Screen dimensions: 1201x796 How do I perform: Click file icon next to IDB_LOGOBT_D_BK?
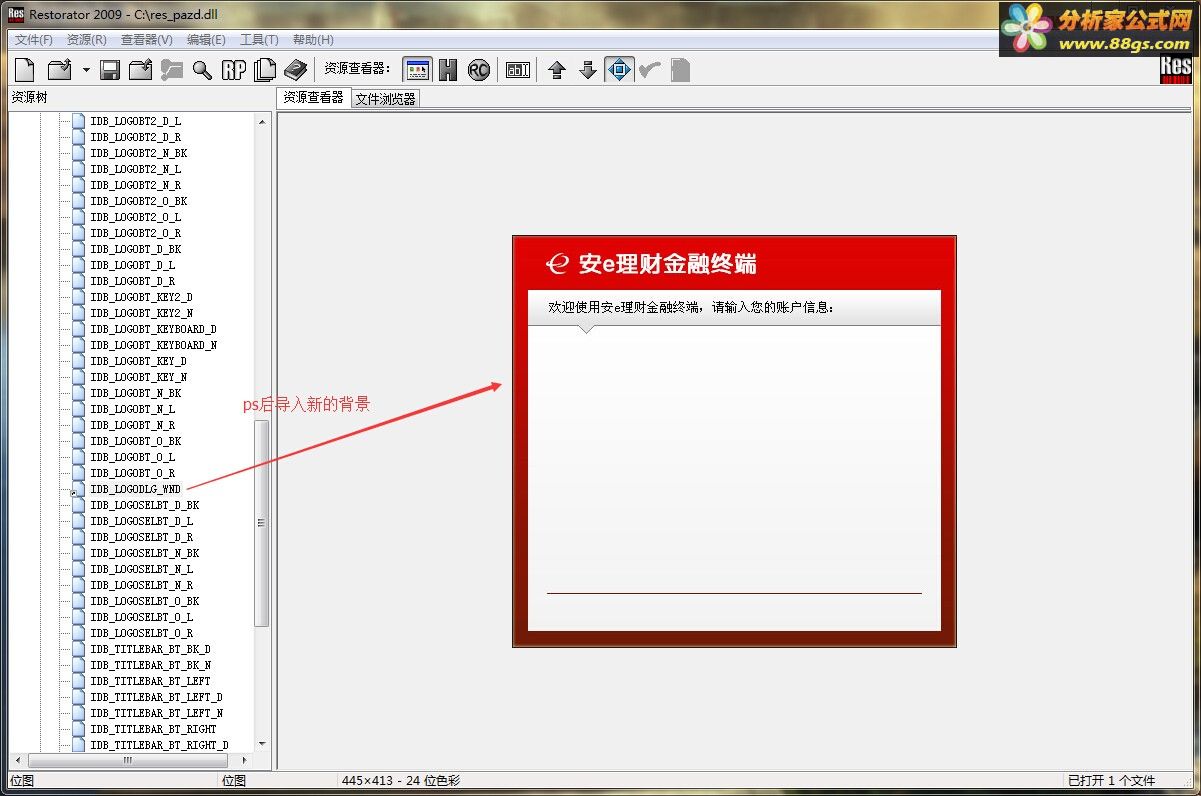(x=78, y=249)
